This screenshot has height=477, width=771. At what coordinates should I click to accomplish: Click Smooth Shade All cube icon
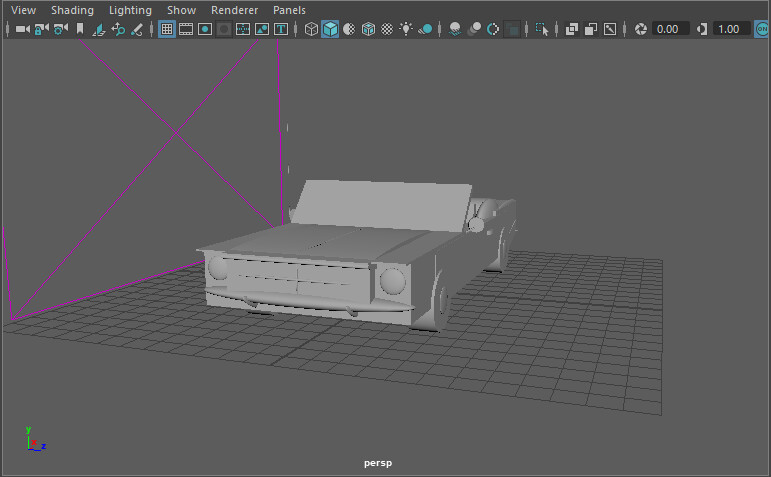point(330,29)
